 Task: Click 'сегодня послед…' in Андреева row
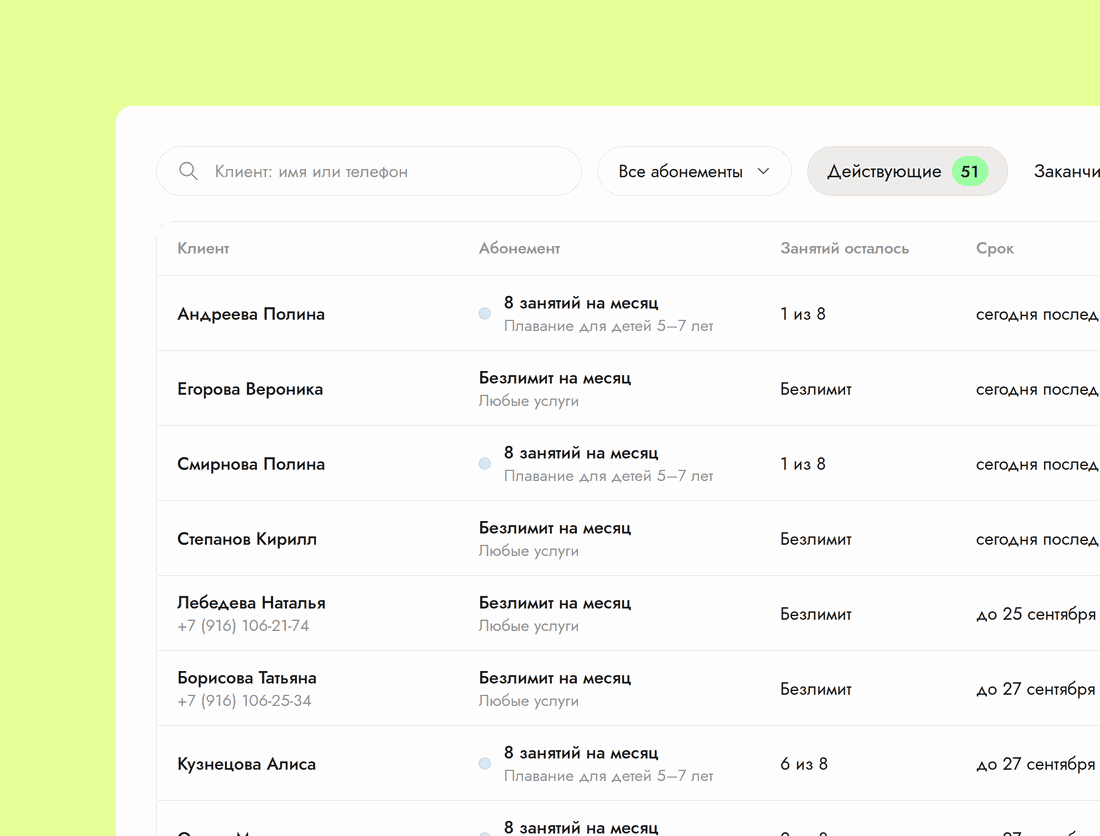click(1038, 314)
